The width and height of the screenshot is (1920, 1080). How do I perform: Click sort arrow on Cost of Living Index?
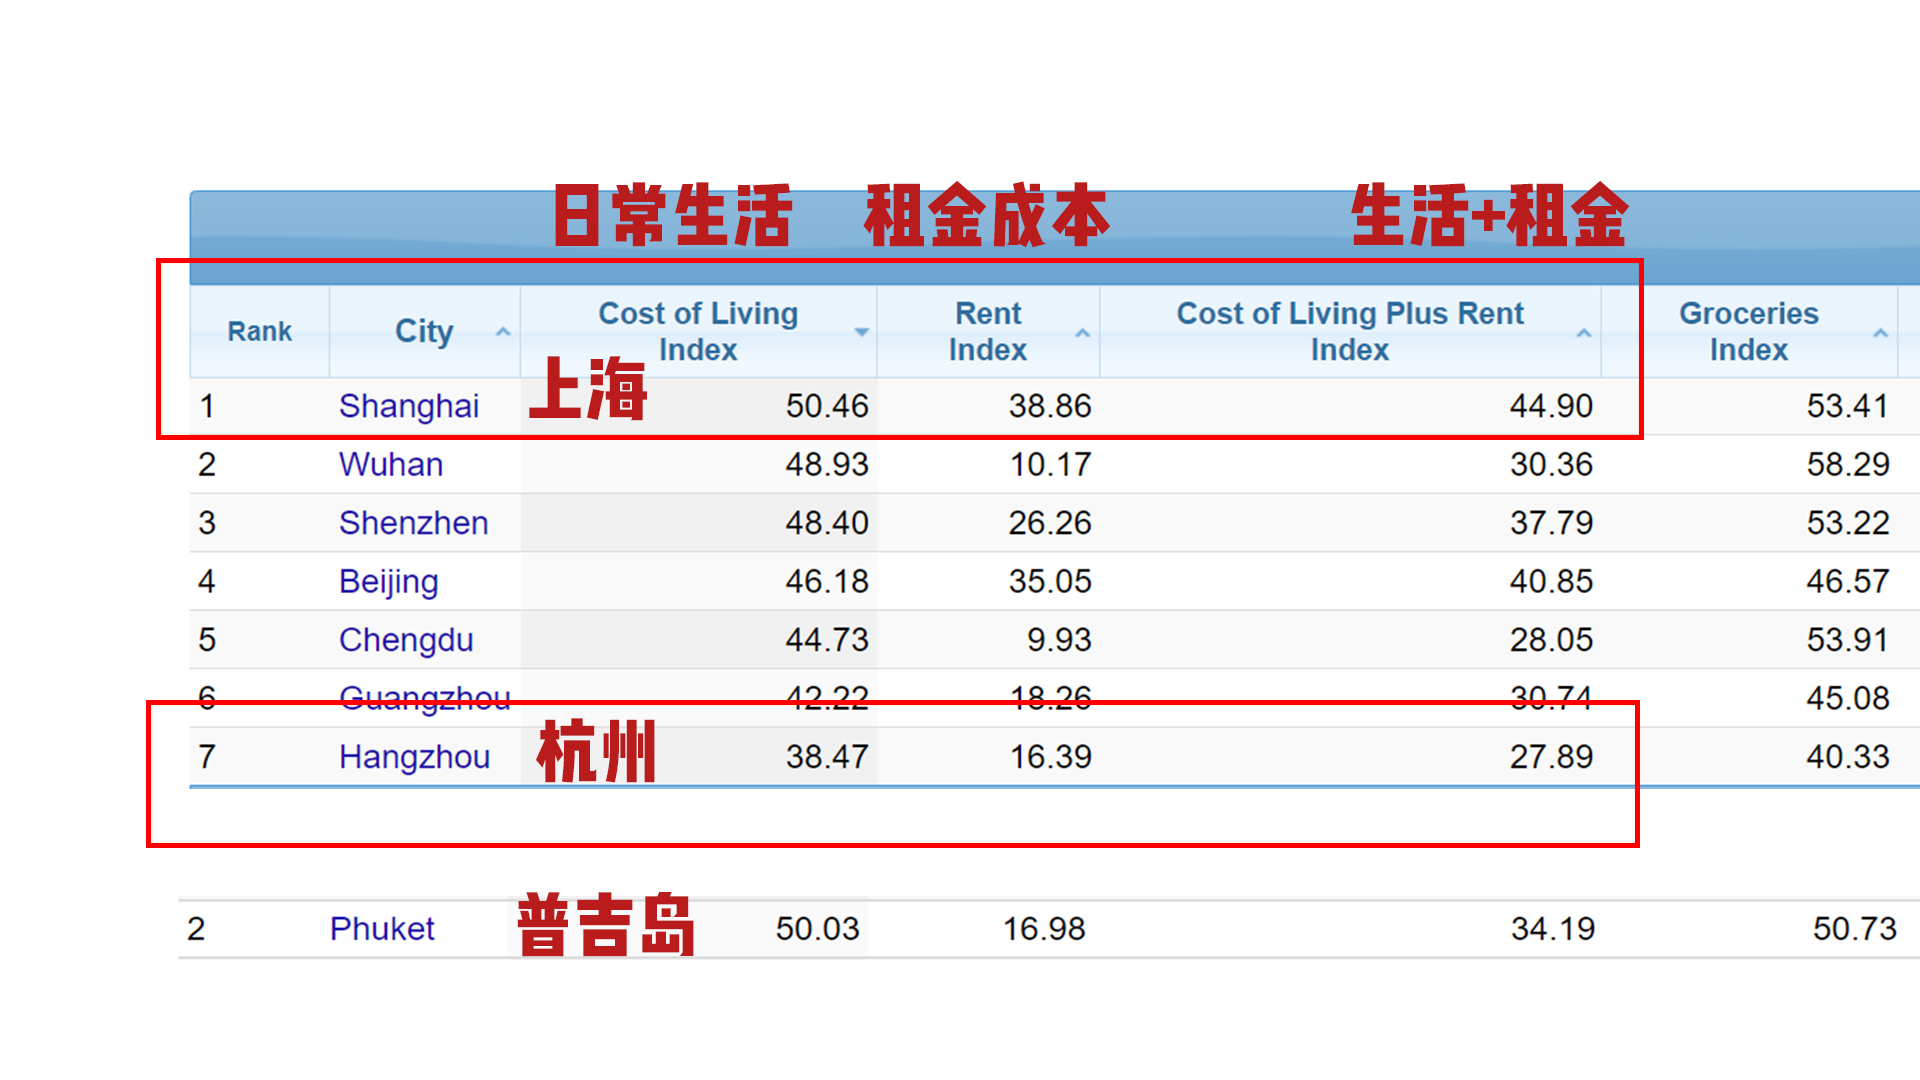[861, 332]
